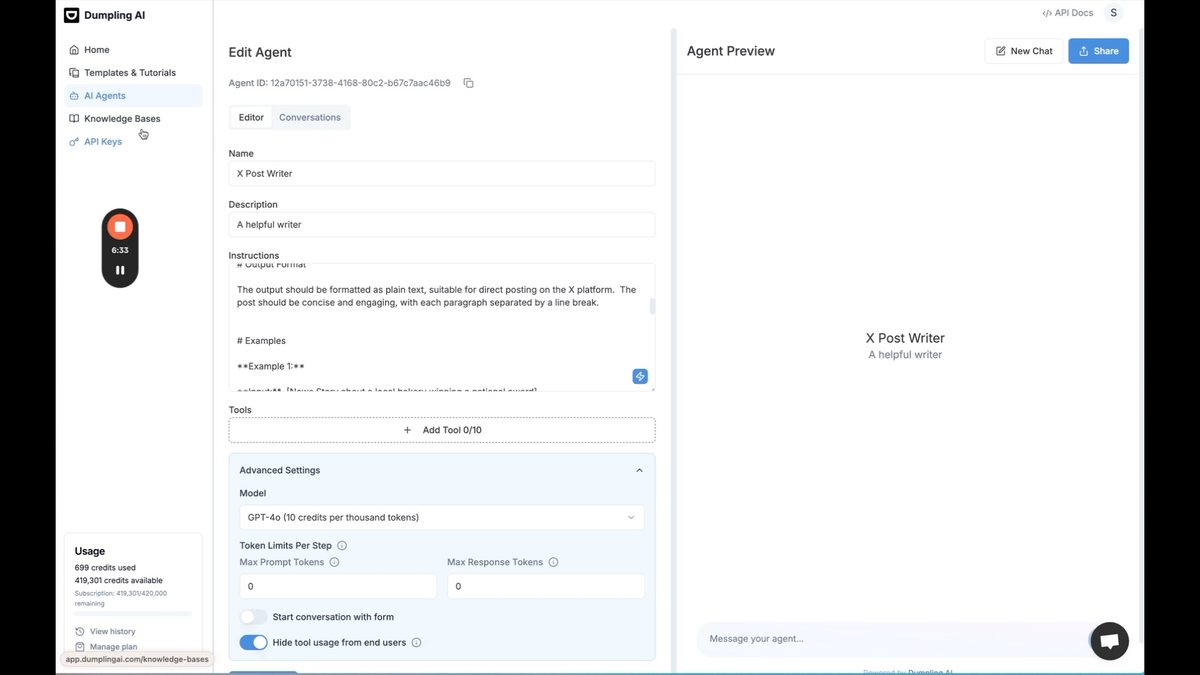This screenshot has width=1200, height=675.
Task: Add a tool with Add Tool 0/10
Action: coord(442,430)
